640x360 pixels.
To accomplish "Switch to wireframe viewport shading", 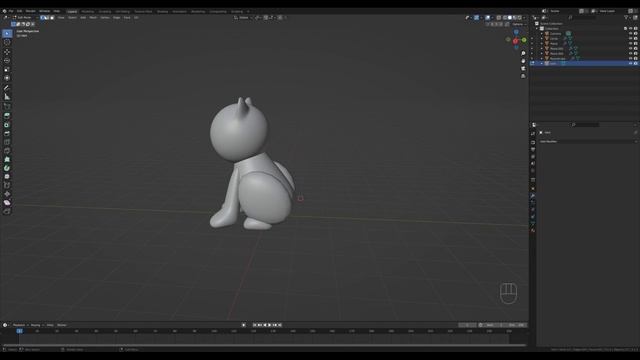I will click(505, 18).
